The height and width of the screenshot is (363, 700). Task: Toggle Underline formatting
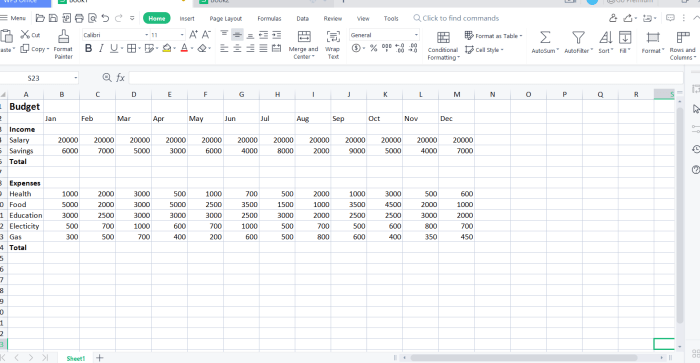(x=114, y=48)
